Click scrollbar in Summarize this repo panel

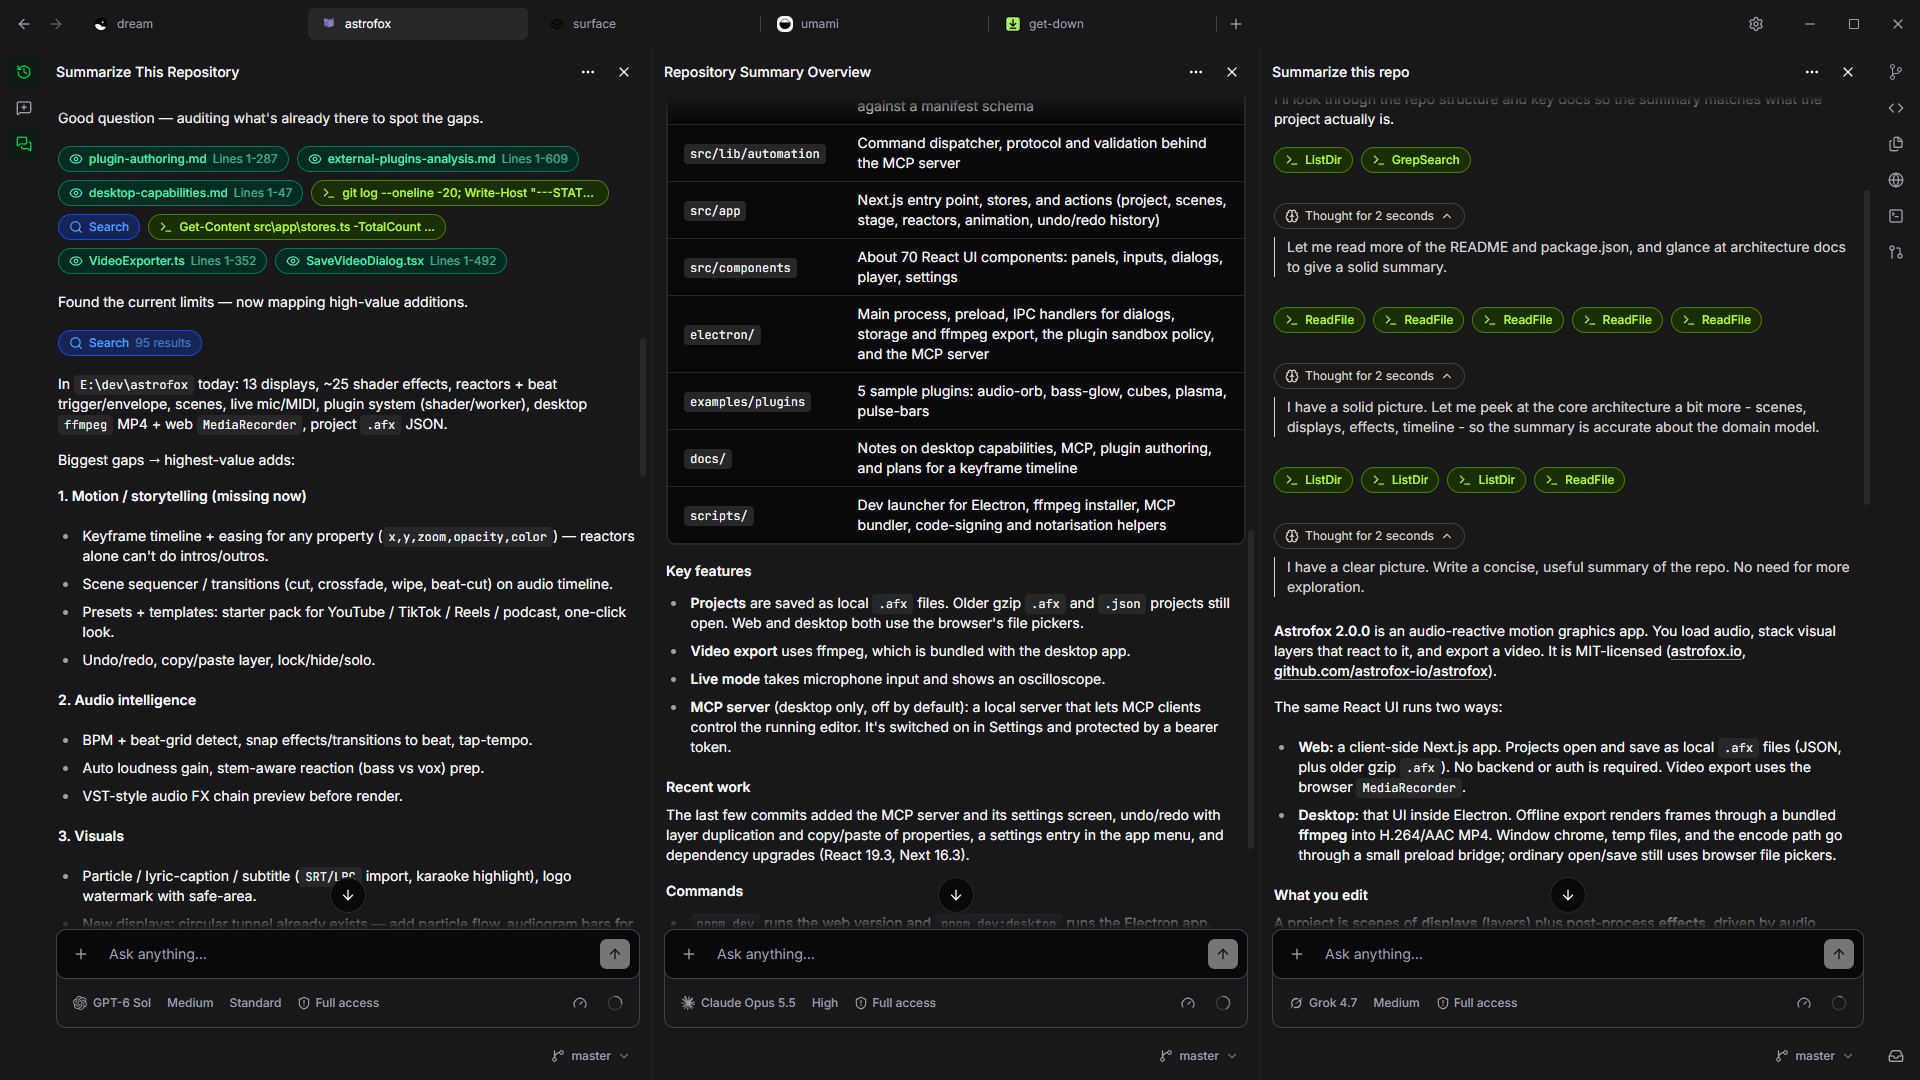click(1866, 348)
